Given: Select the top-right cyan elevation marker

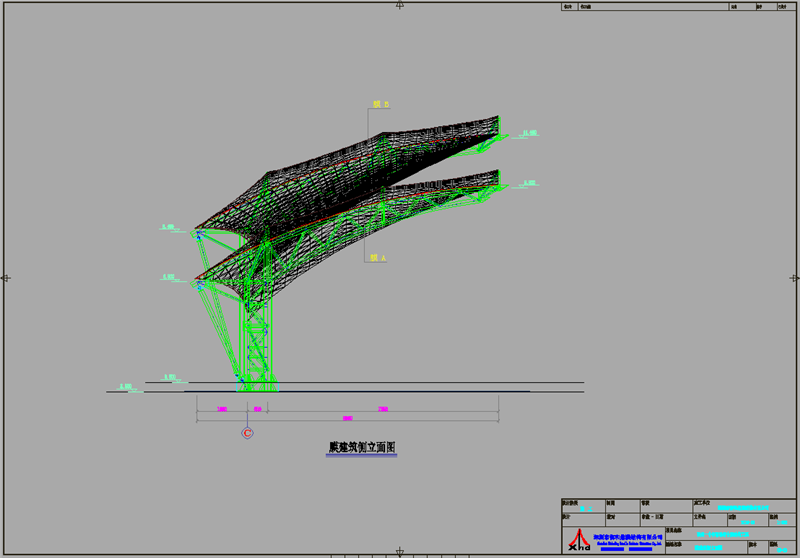Looking at the screenshot, I should [x=529, y=133].
